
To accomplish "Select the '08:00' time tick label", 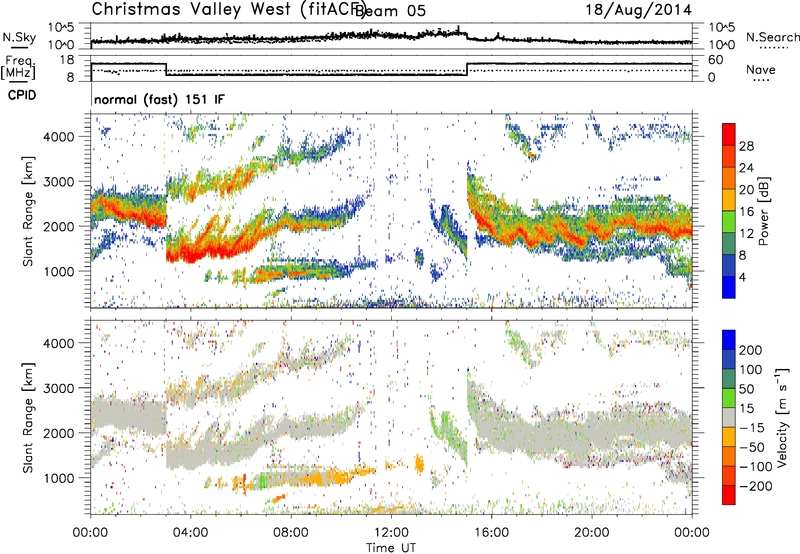I will pos(290,533).
